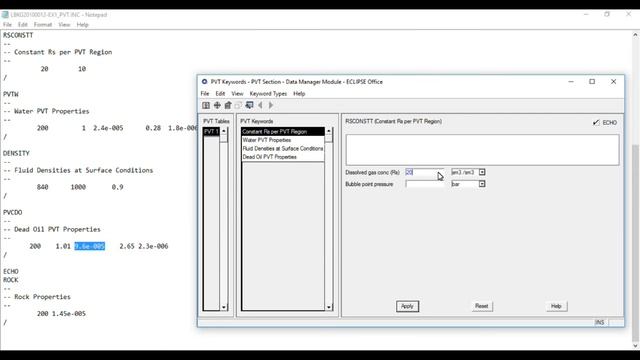Click the 840 density value in Notepad

(42, 187)
